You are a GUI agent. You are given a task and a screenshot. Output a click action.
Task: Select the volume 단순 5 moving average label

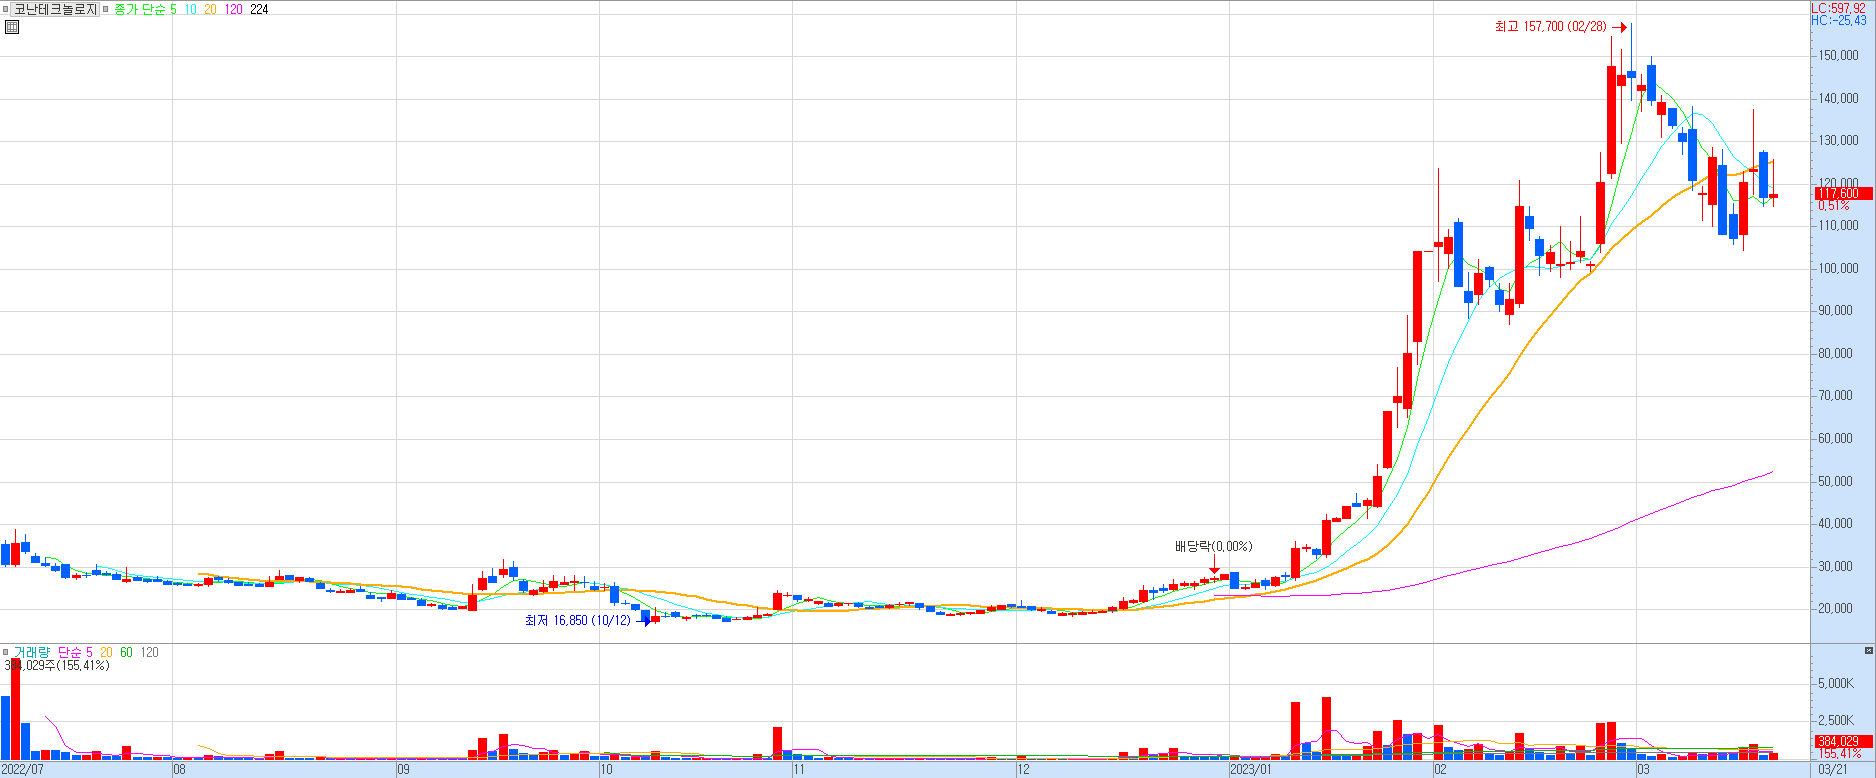(x=75, y=652)
